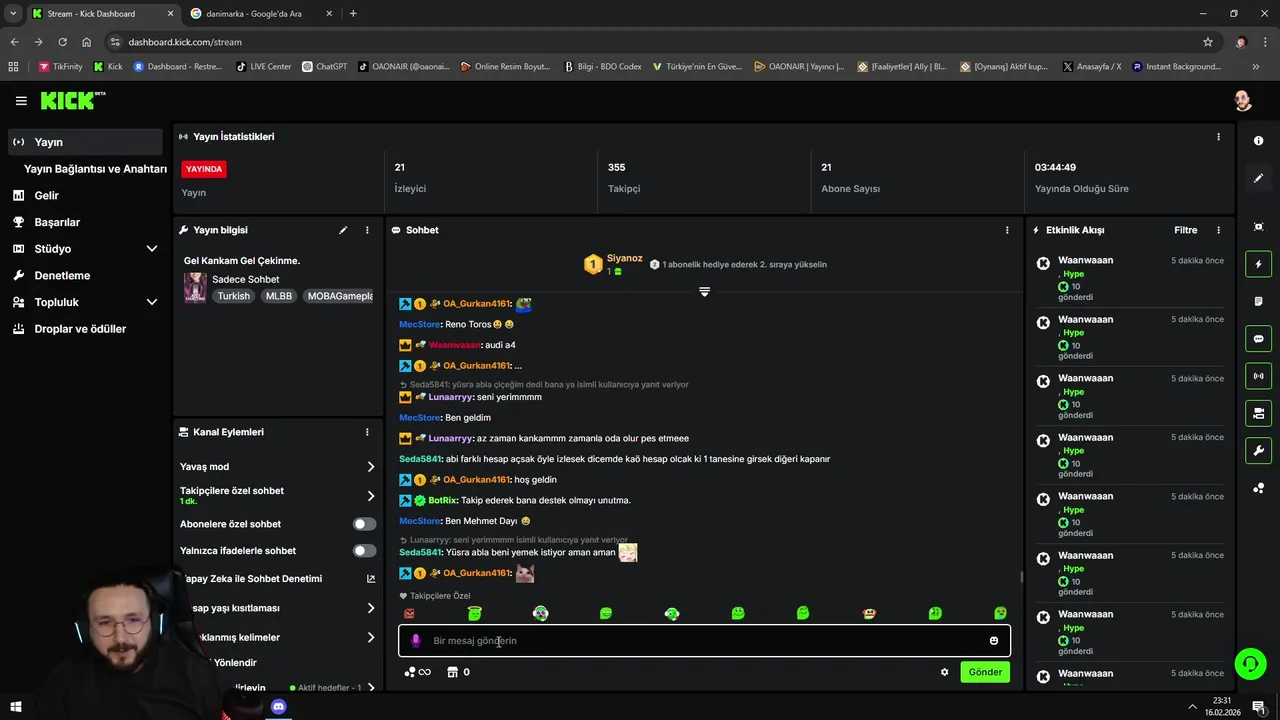
Task: Open Chrome tab search dropdown
Action: [x=13, y=14]
